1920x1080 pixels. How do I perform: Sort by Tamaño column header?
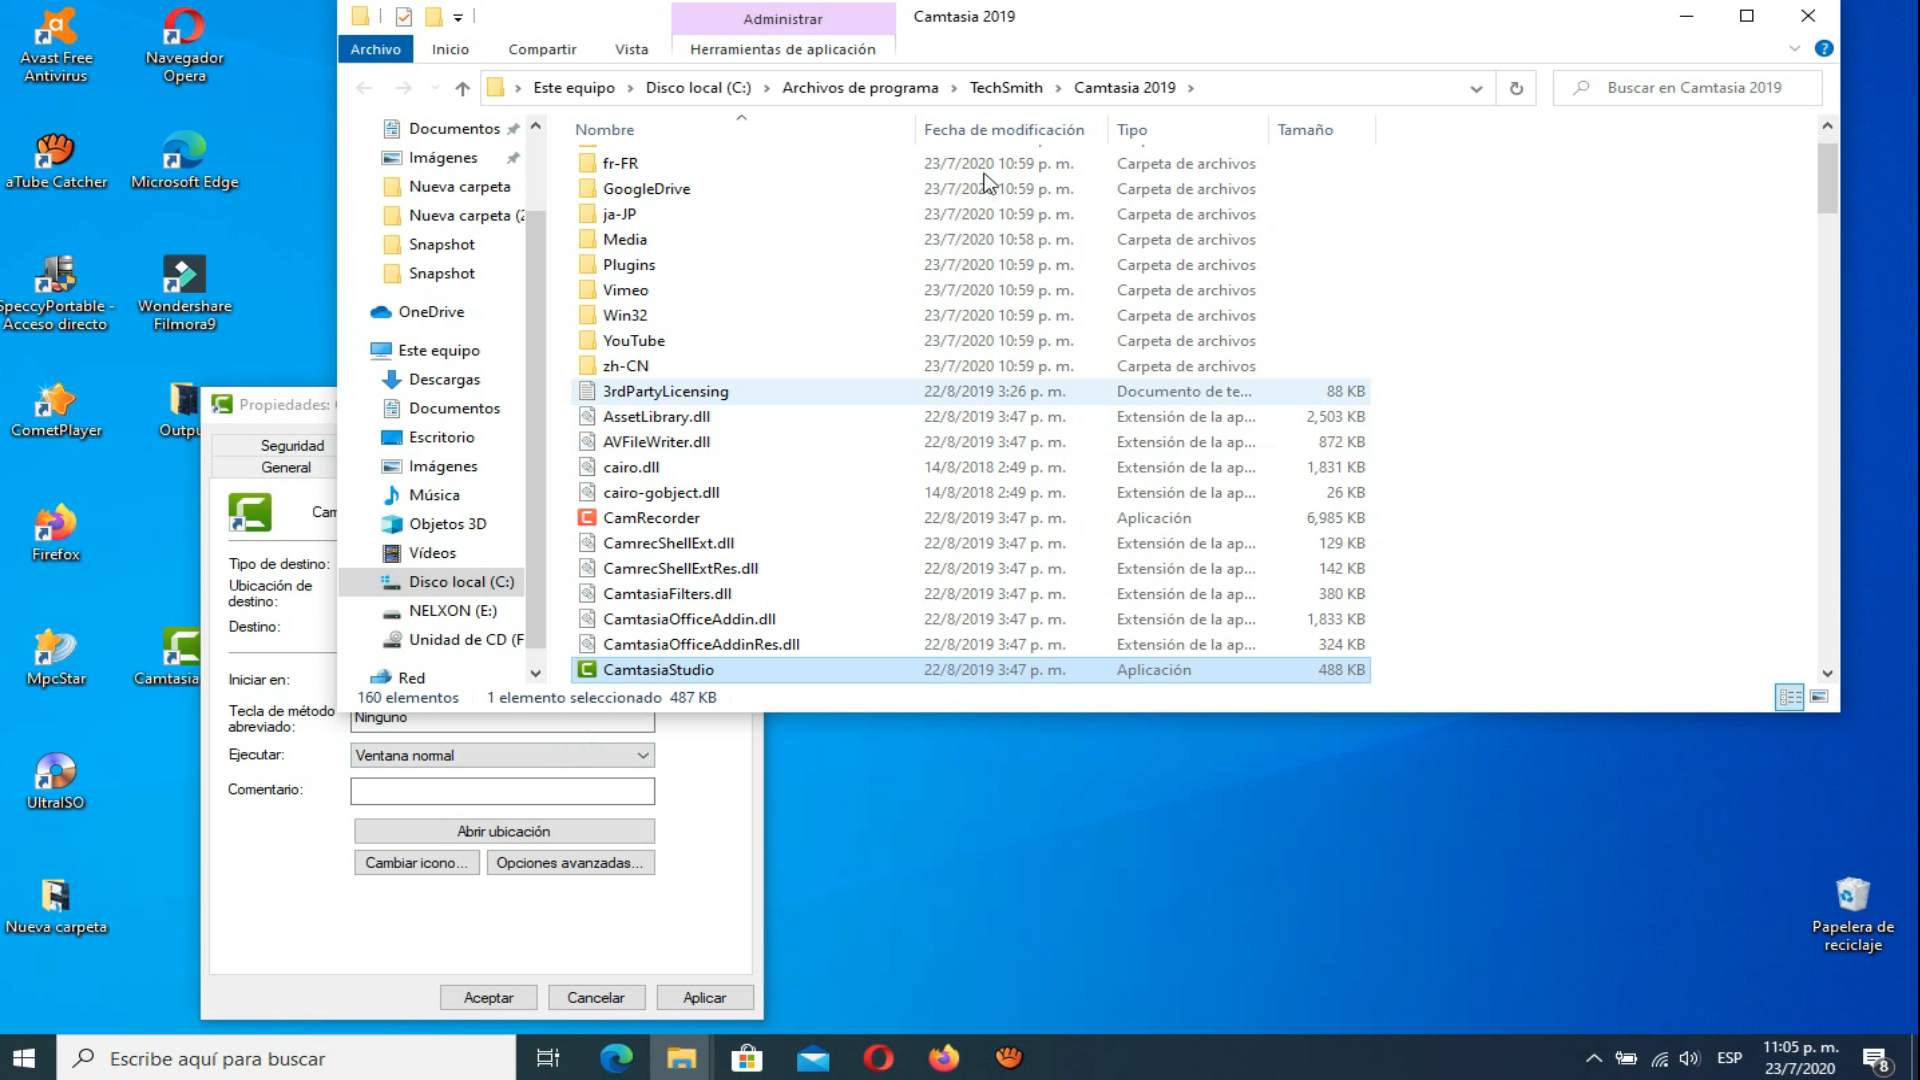1320,130
